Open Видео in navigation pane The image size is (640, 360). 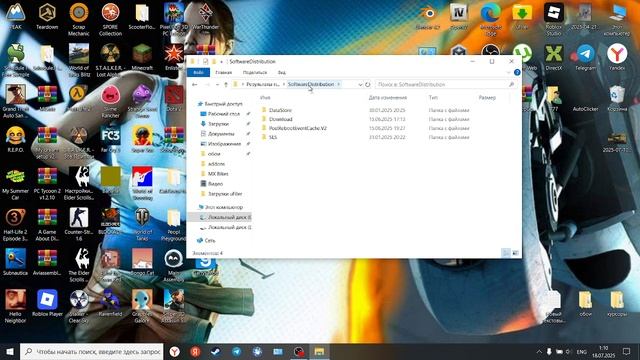click(x=215, y=184)
